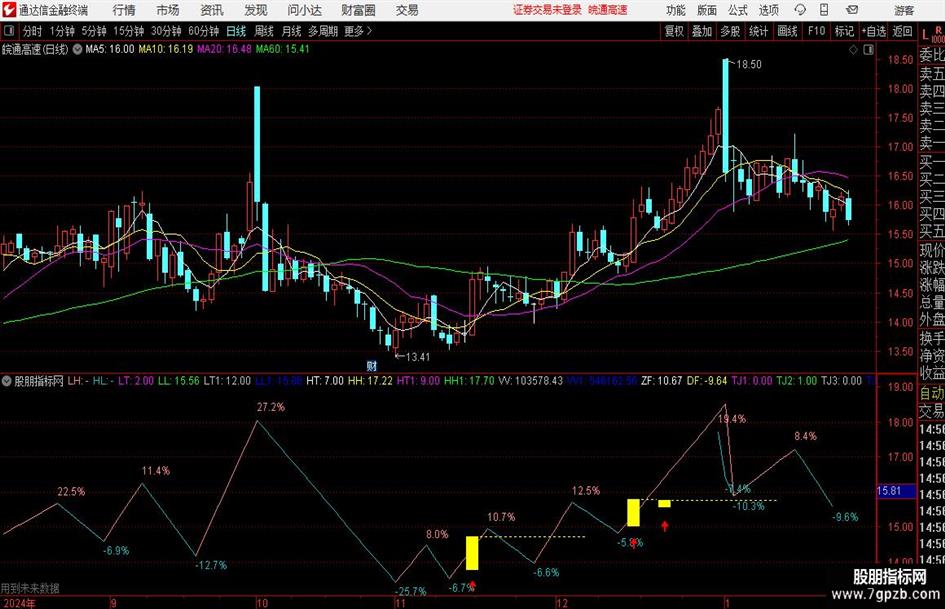Open the 发现 menu
The image size is (945, 609).
(x=256, y=10)
